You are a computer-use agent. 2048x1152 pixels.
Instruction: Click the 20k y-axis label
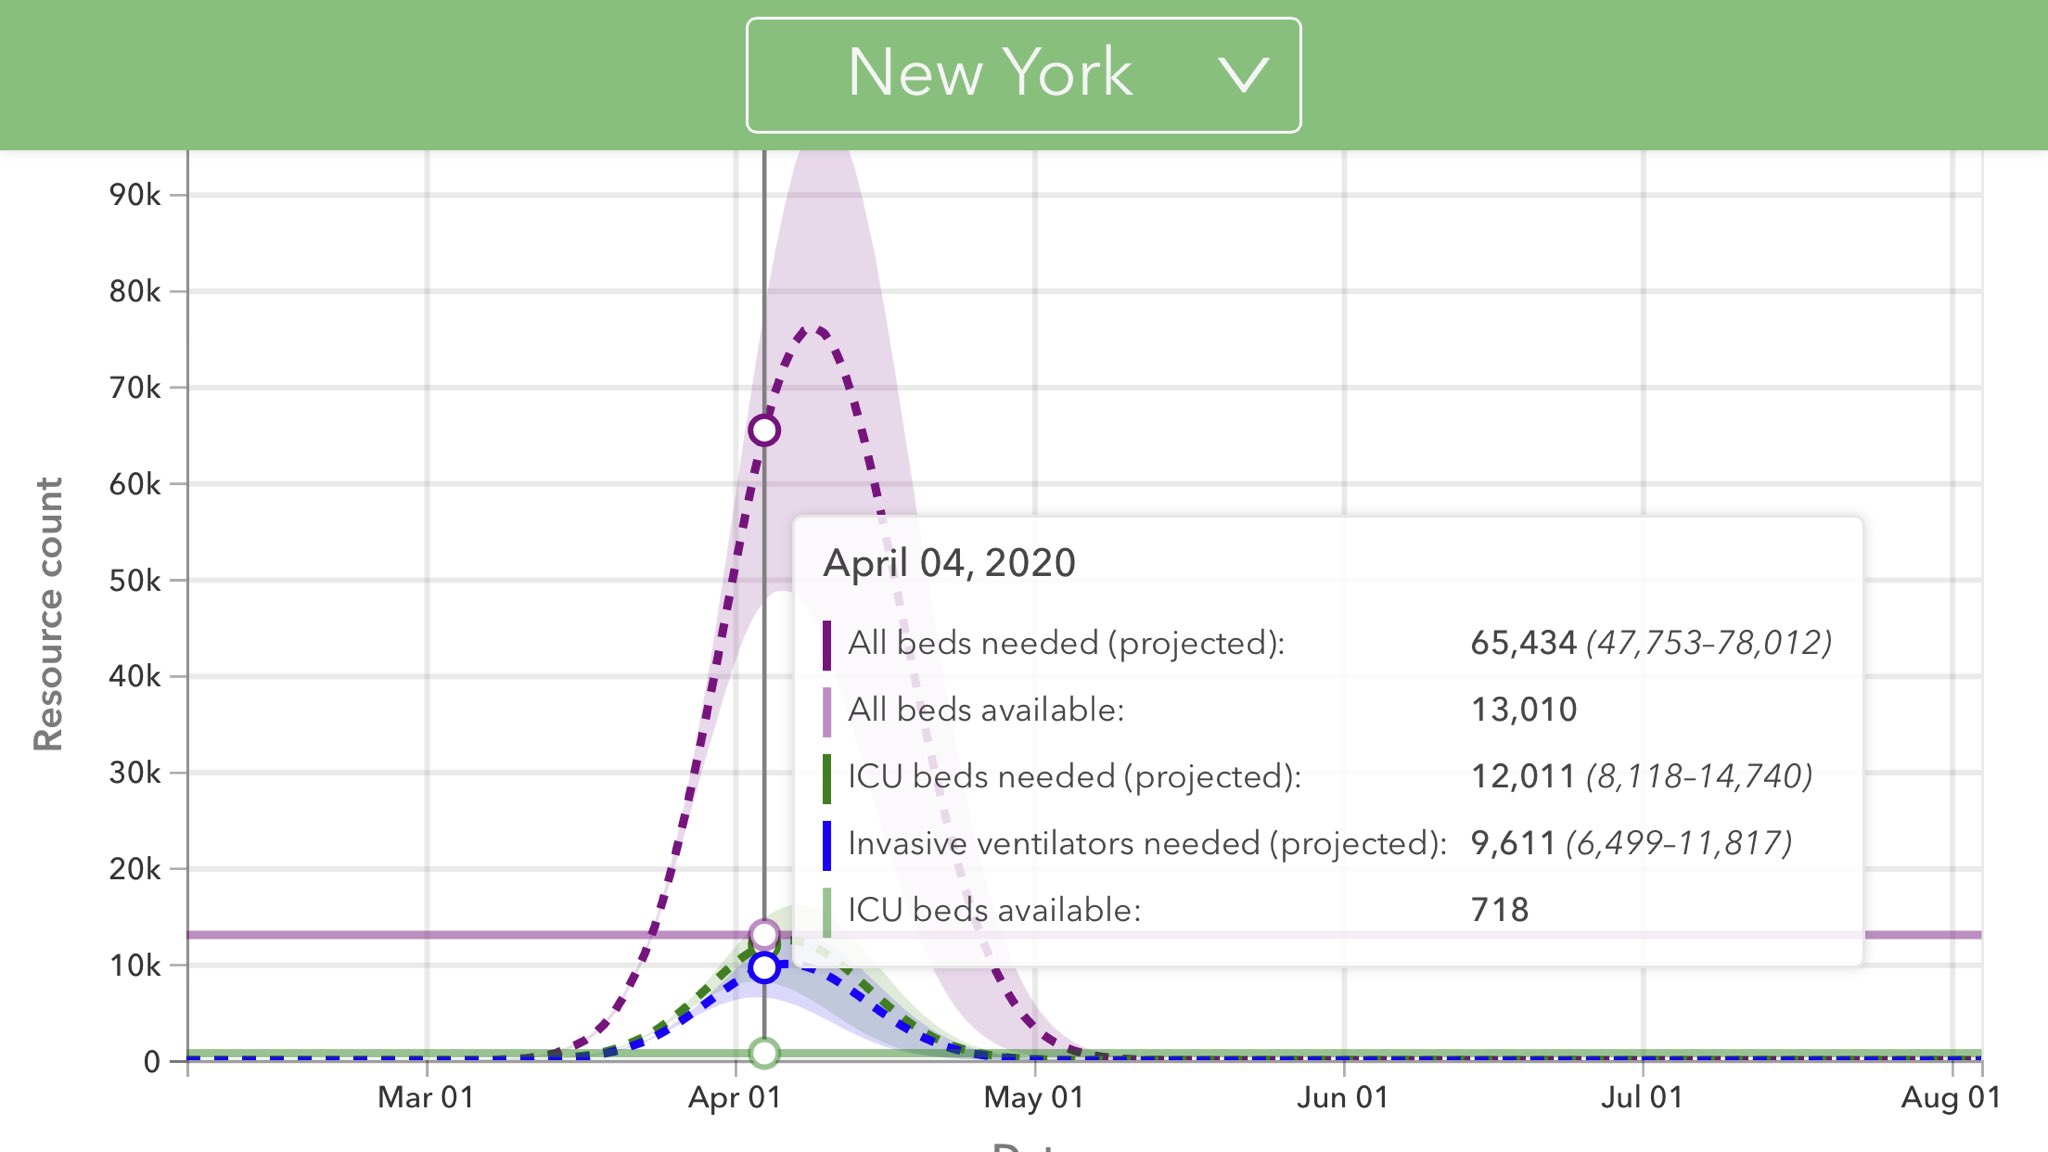click(x=135, y=869)
